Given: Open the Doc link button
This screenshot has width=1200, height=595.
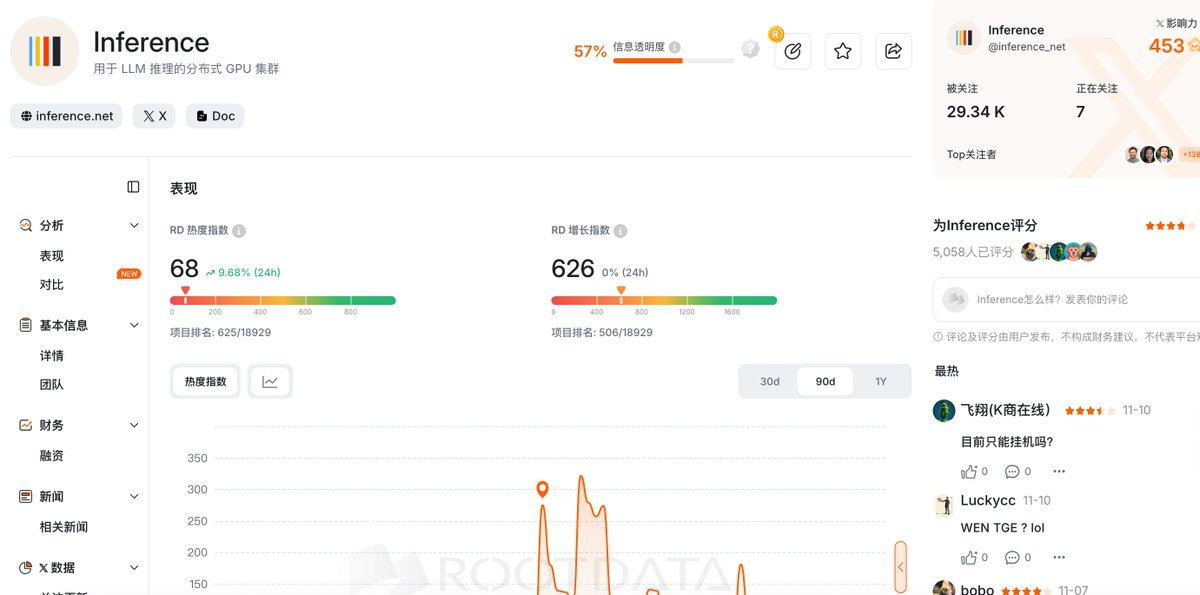Looking at the screenshot, I should [215, 116].
